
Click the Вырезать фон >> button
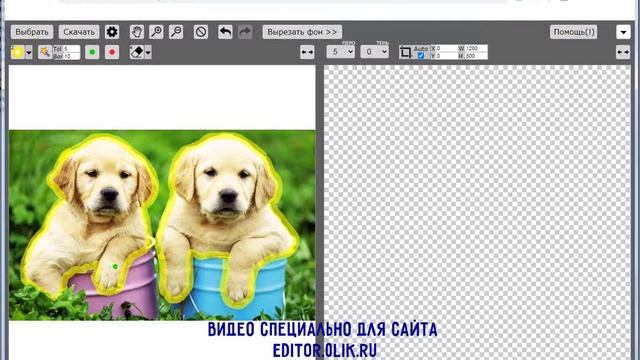click(x=302, y=32)
